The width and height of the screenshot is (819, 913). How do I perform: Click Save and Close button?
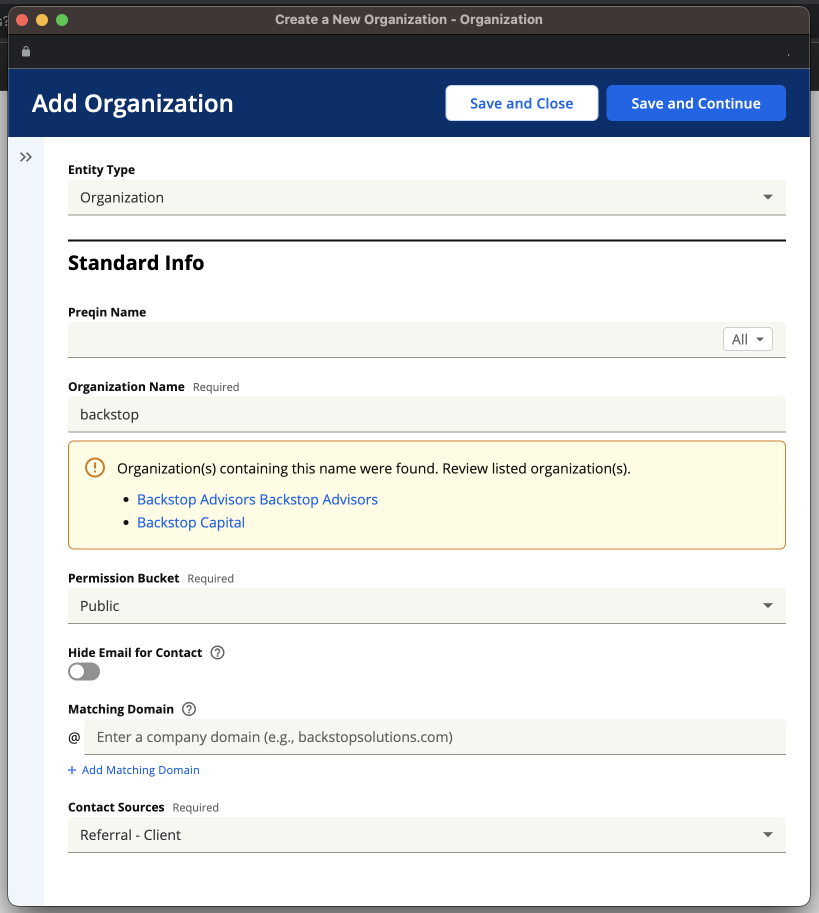point(522,103)
